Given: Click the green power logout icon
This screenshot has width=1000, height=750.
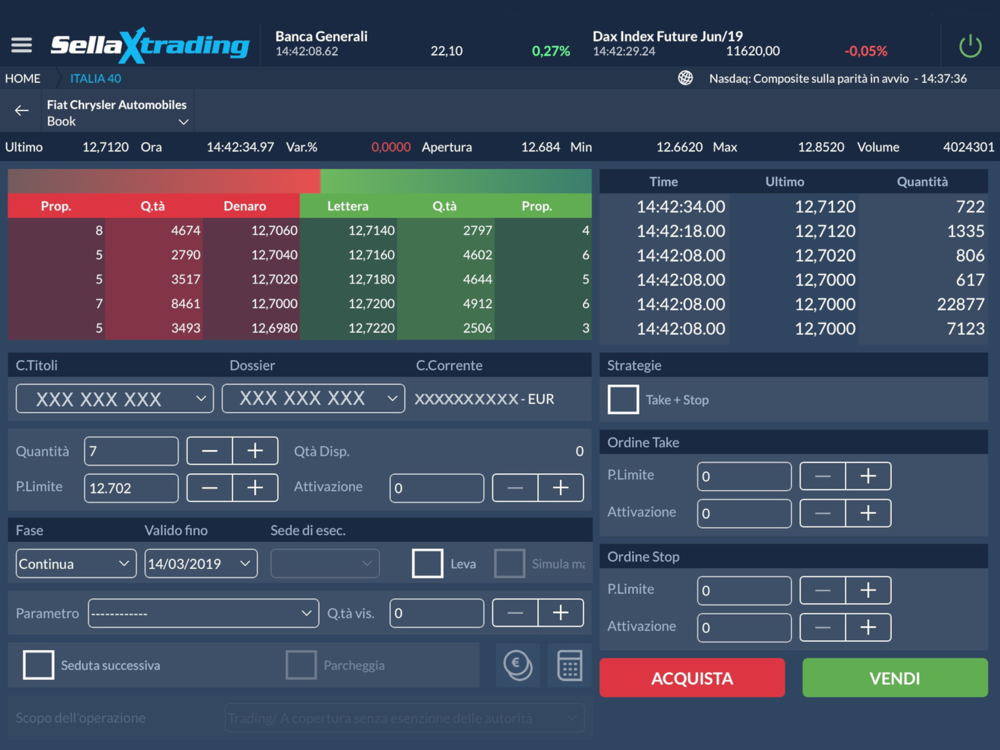Looking at the screenshot, I should tap(970, 46).
